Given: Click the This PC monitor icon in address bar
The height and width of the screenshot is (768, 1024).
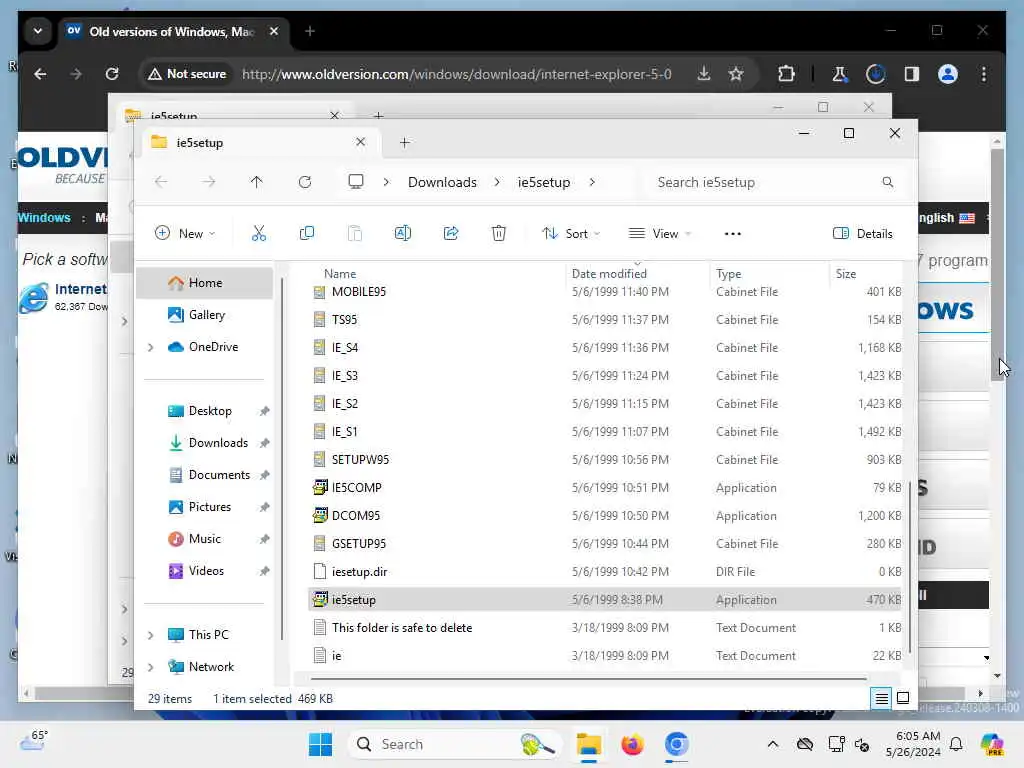Looking at the screenshot, I should click(356, 182).
